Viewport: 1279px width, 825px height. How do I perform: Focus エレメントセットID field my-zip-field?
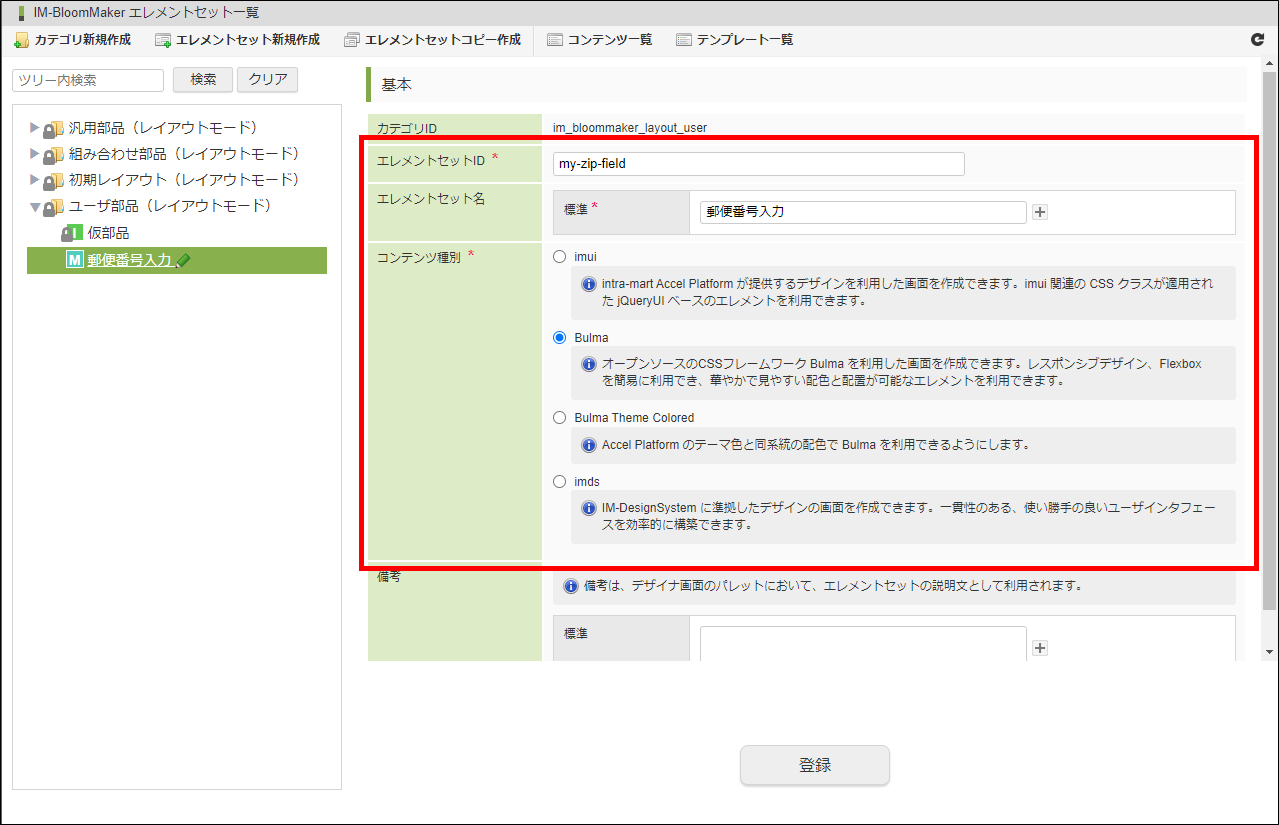[x=759, y=164]
